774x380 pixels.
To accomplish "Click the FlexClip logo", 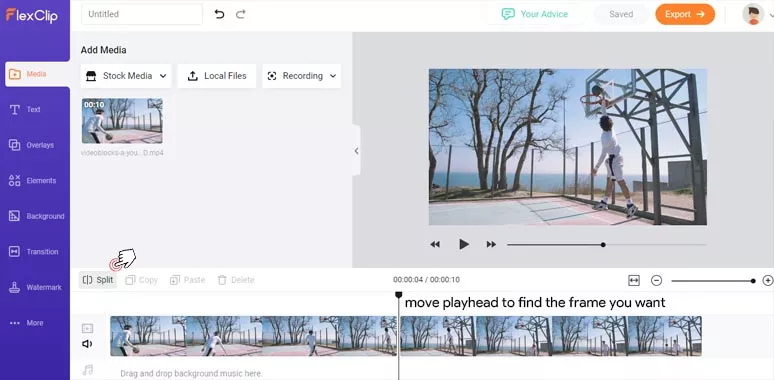I will pos(32,15).
